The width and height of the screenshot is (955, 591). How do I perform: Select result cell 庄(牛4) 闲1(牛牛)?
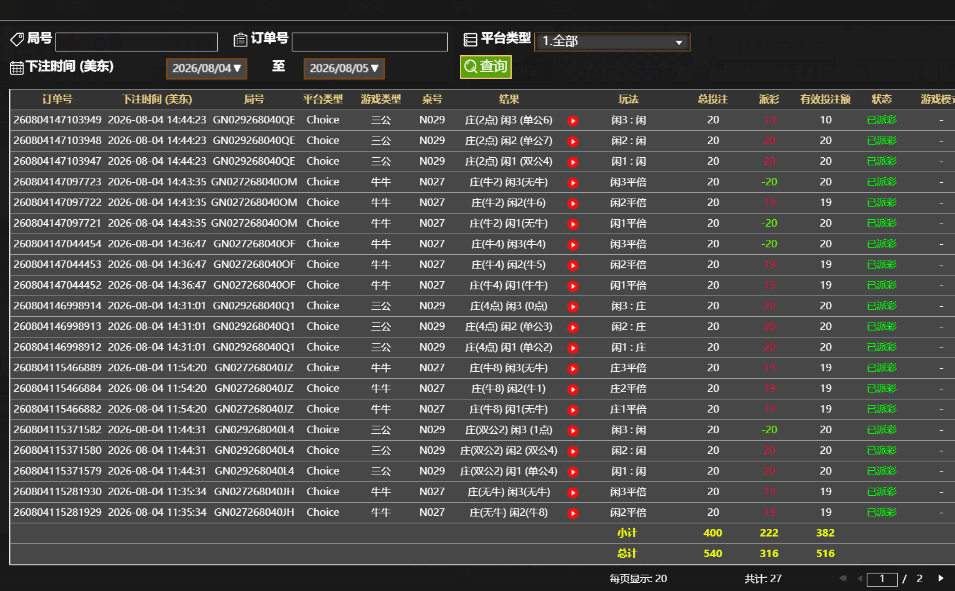509,285
